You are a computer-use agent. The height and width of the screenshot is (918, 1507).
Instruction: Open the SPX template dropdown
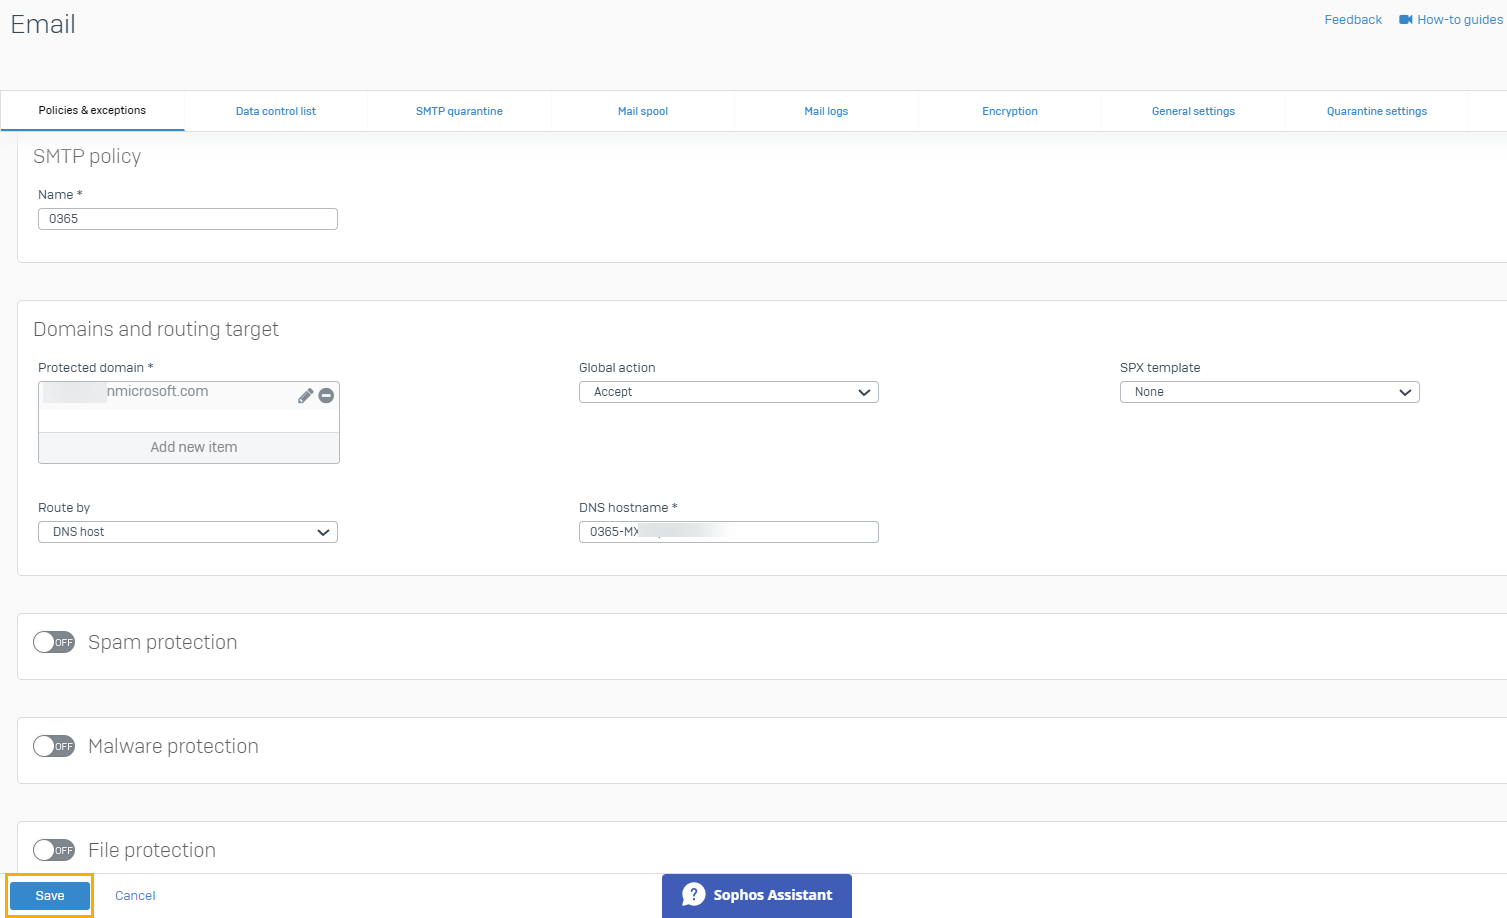(x=1269, y=391)
